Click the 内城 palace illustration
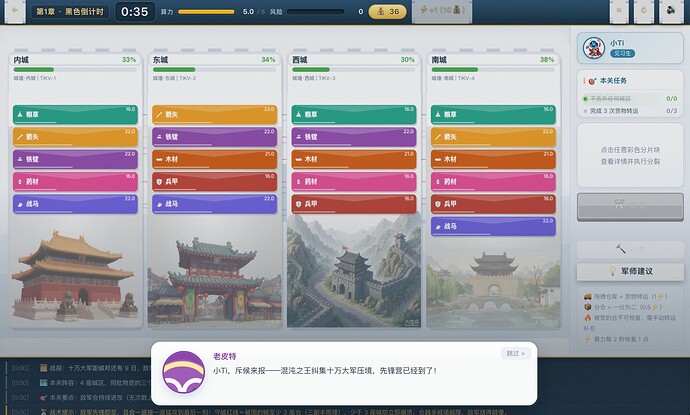 coord(75,276)
